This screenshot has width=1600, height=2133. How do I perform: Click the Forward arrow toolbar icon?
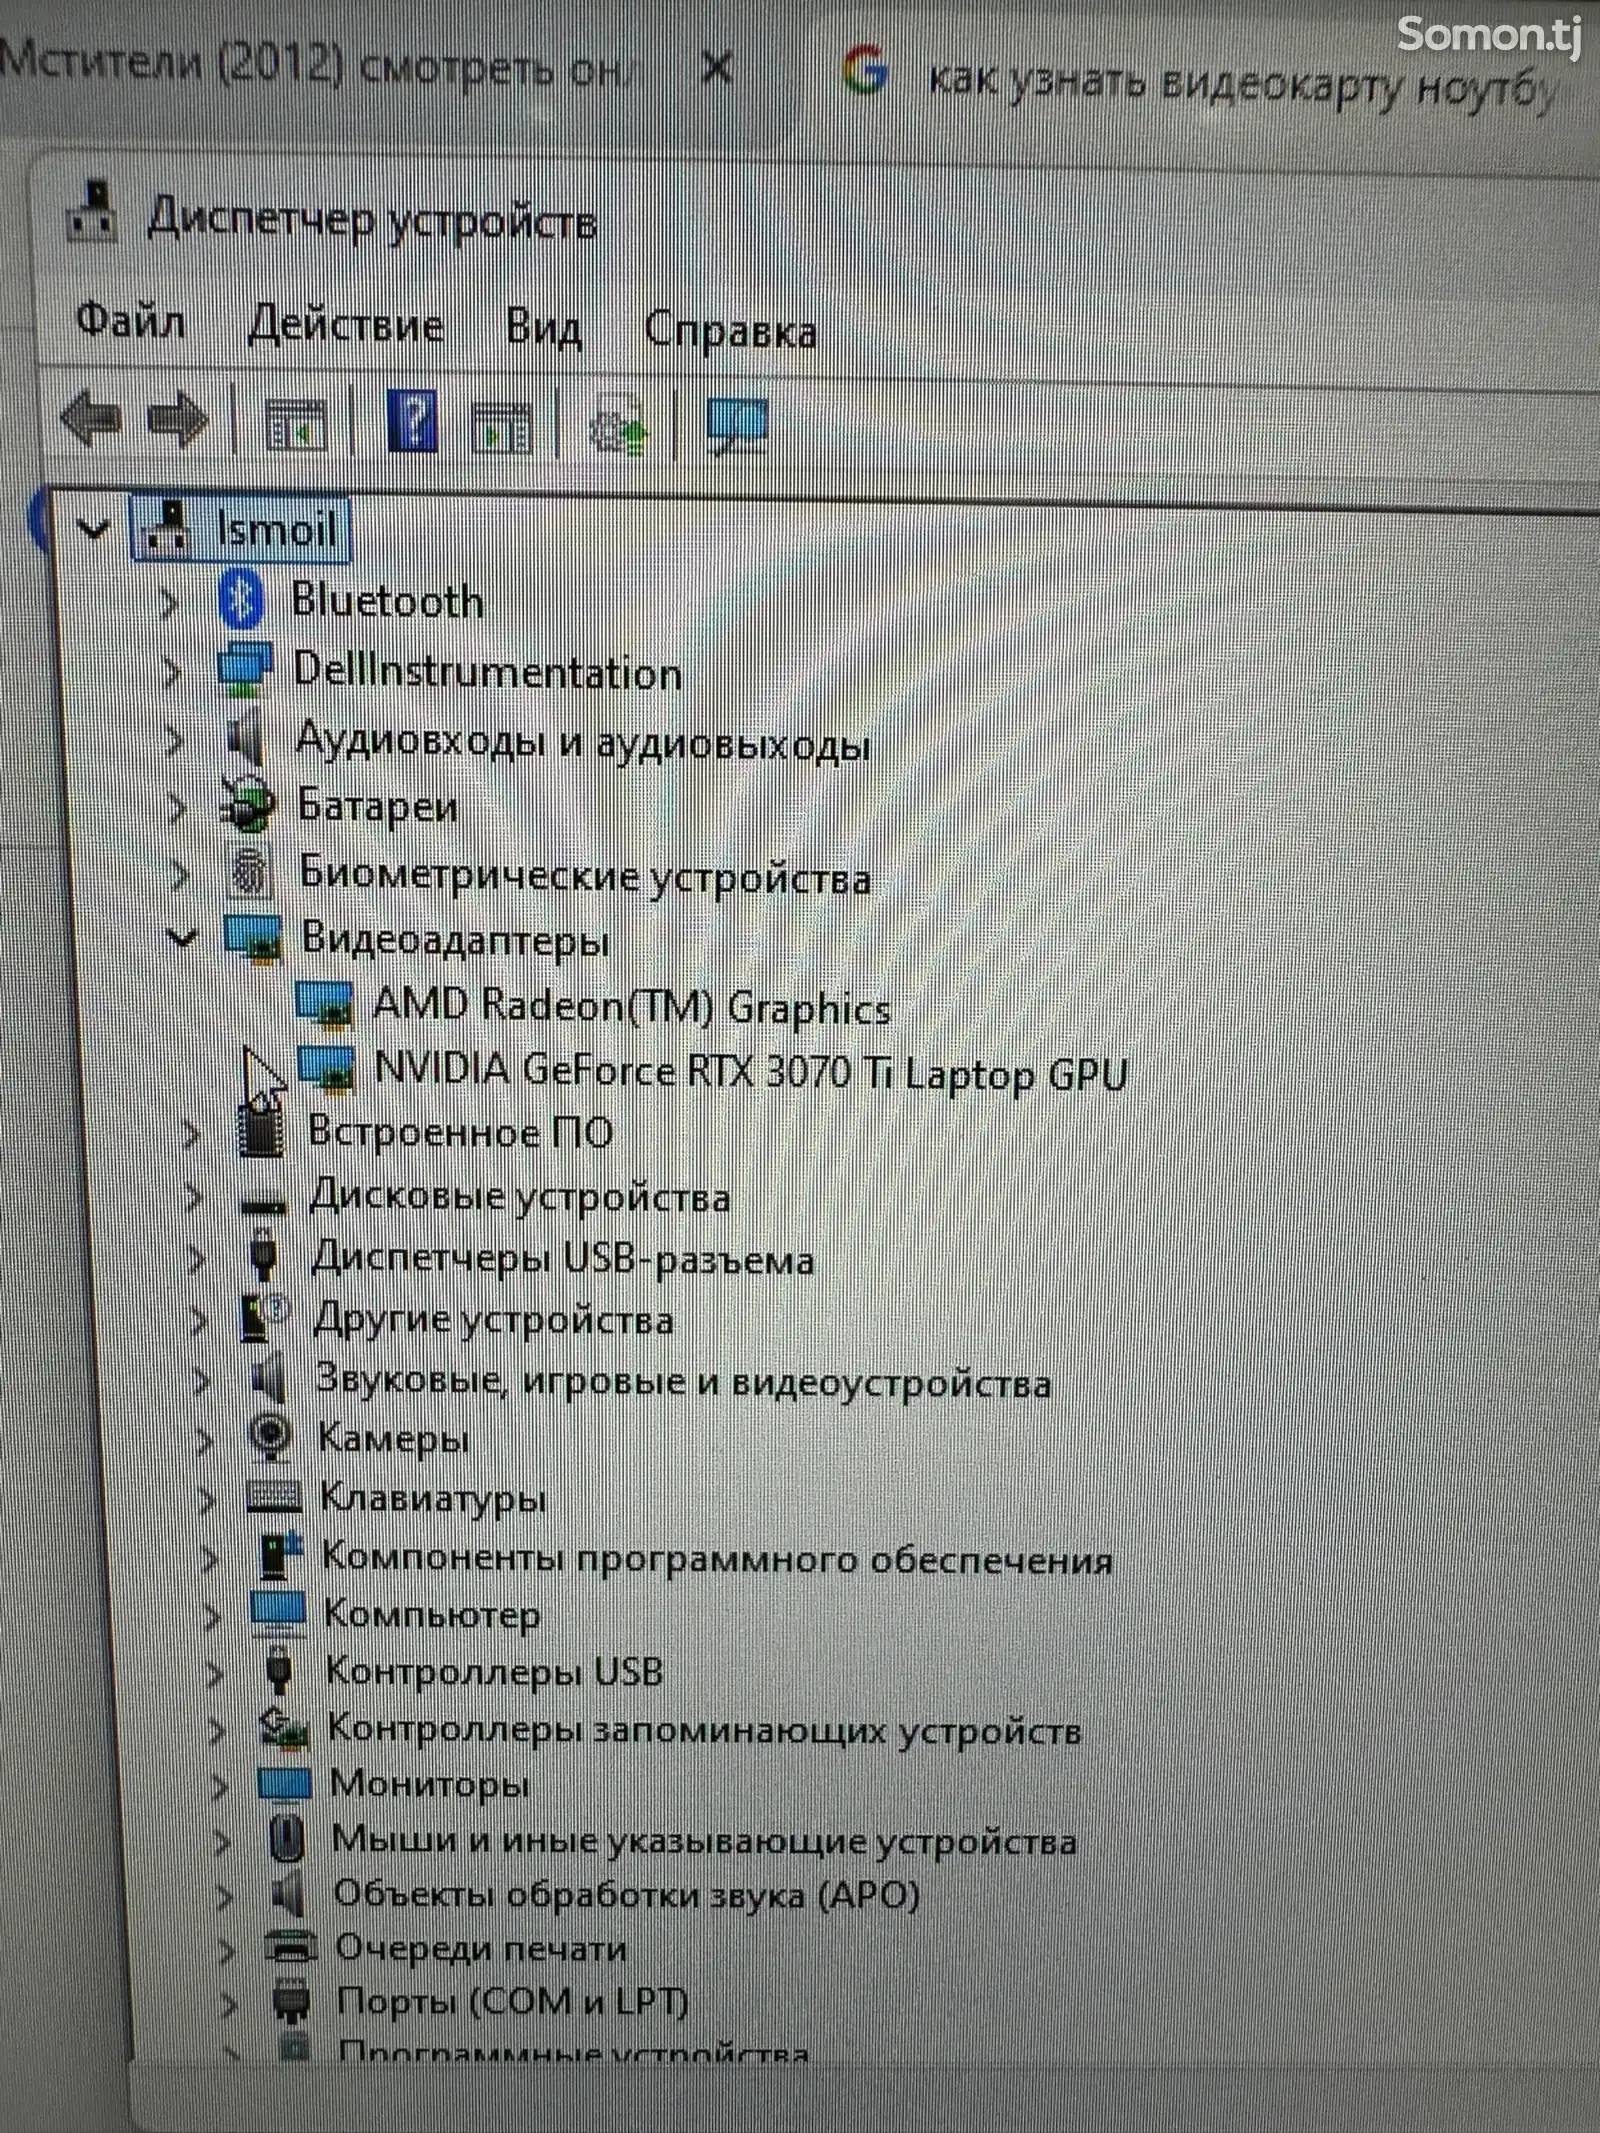tap(178, 420)
